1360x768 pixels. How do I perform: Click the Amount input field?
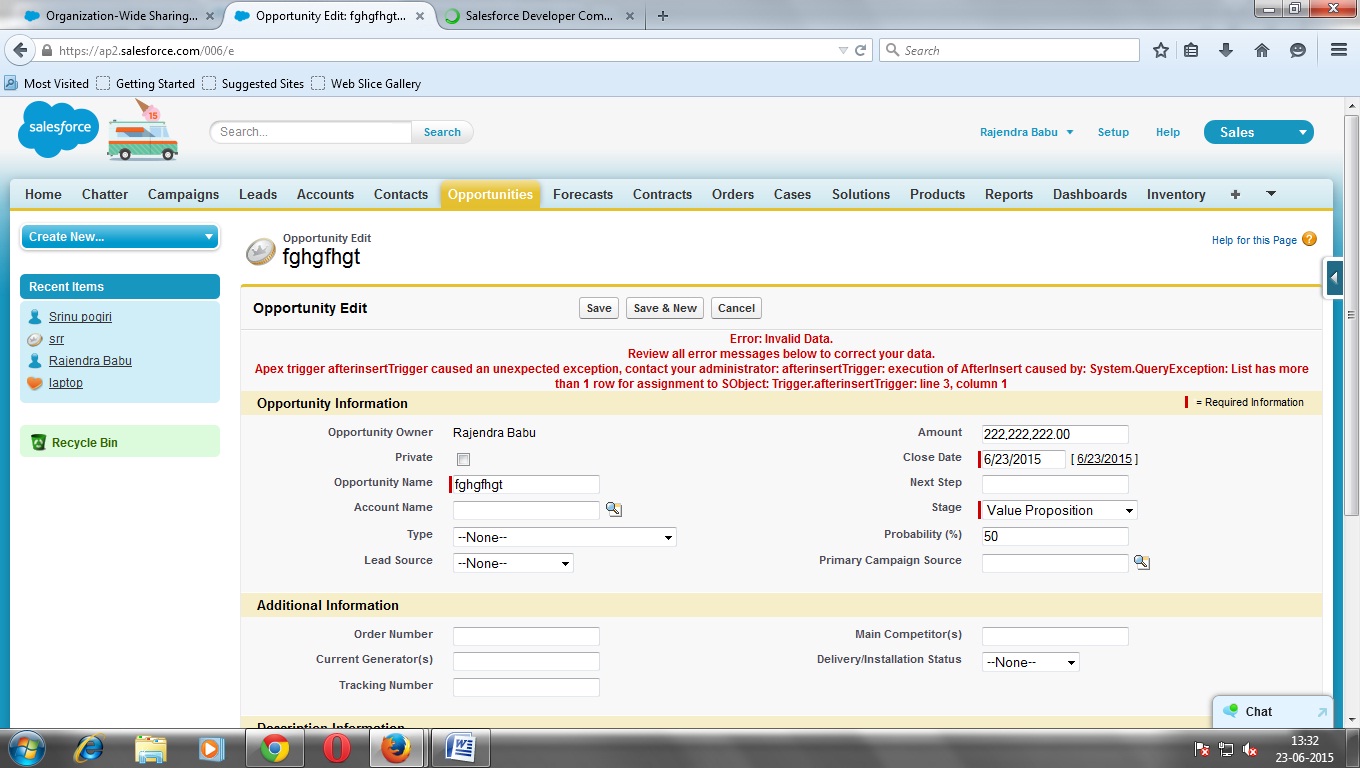click(x=1055, y=434)
